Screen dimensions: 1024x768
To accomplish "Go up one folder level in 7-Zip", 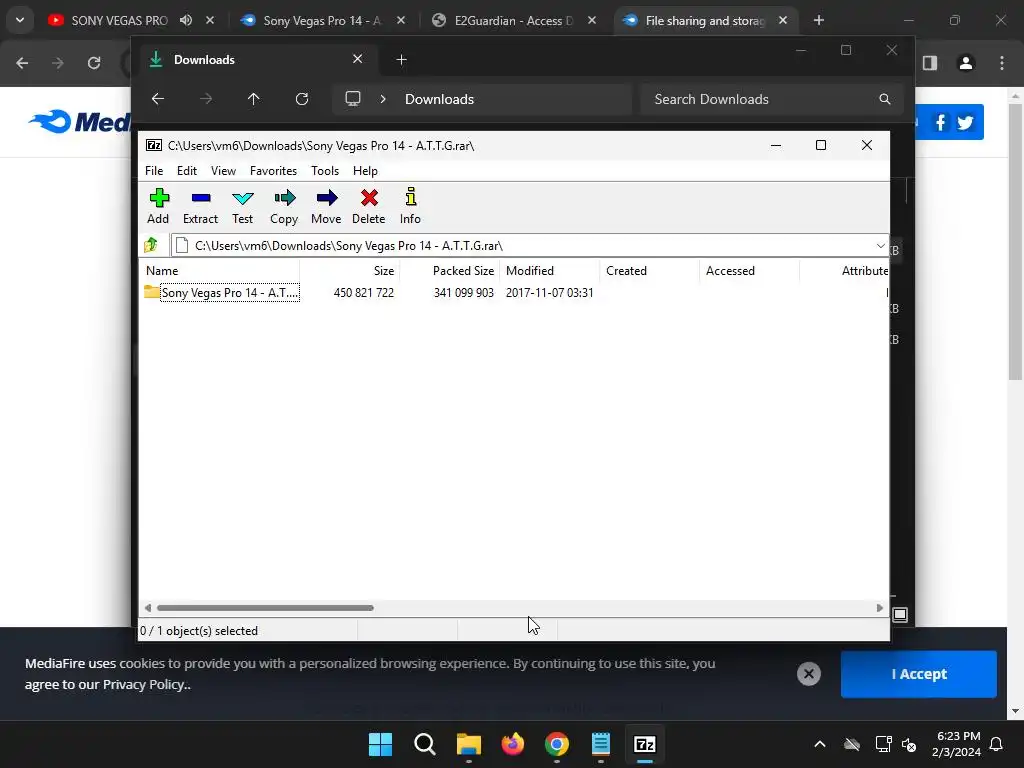I will pyautogui.click(x=152, y=245).
